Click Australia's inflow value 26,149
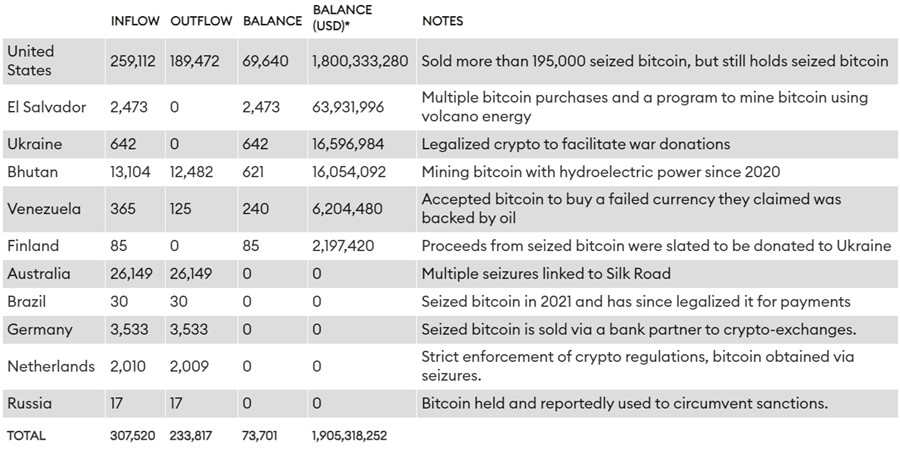The width and height of the screenshot is (900, 453). [x=132, y=273]
